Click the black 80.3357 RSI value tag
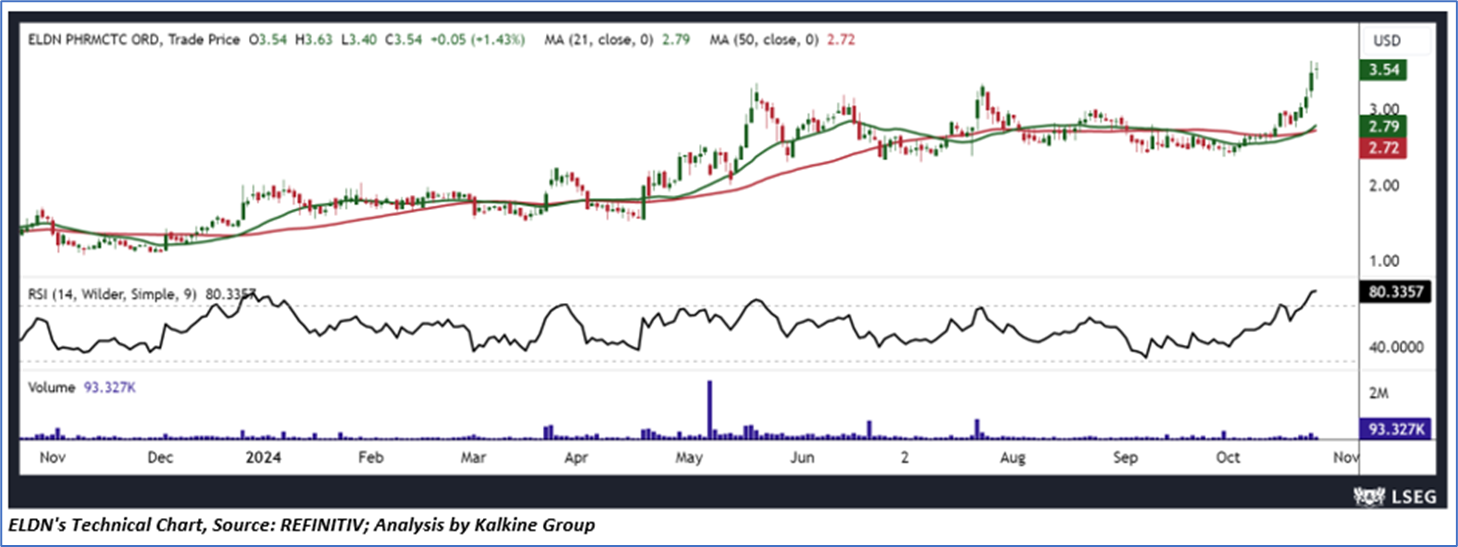Image resolution: width=1458 pixels, height=547 pixels. [x=1395, y=293]
